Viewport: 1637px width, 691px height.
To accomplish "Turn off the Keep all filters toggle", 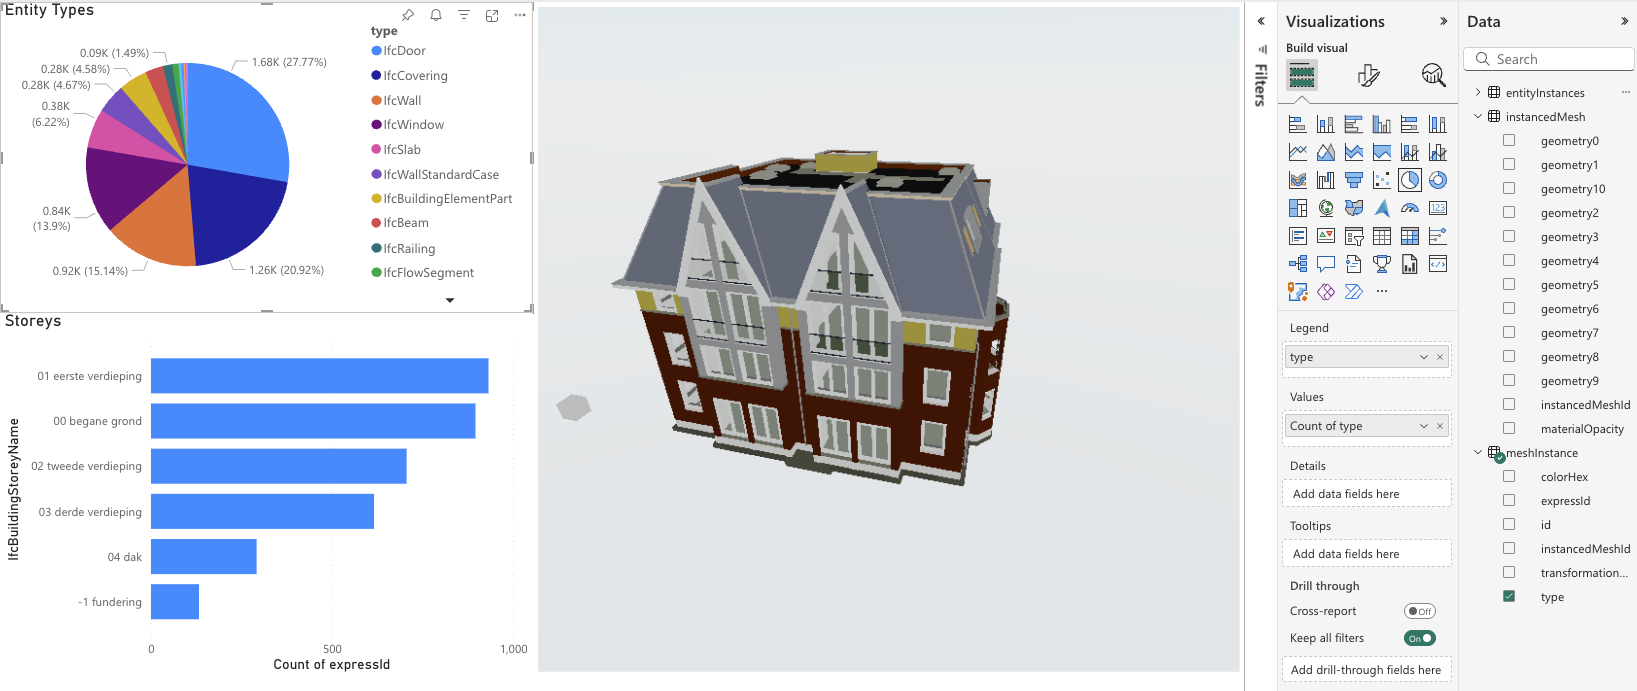I will [x=1419, y=638].
